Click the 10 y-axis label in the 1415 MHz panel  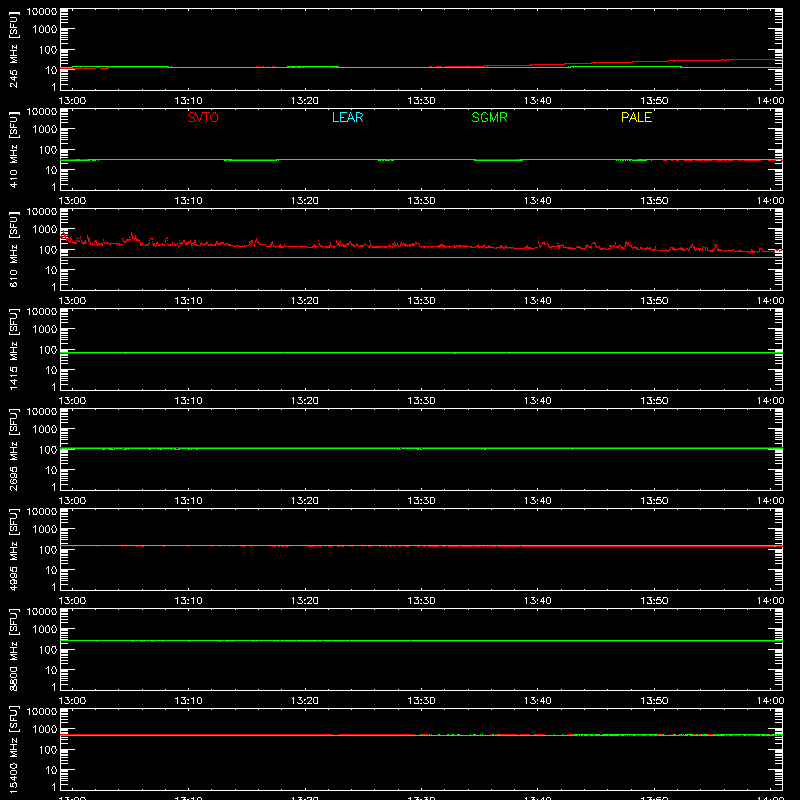(52, 370)
